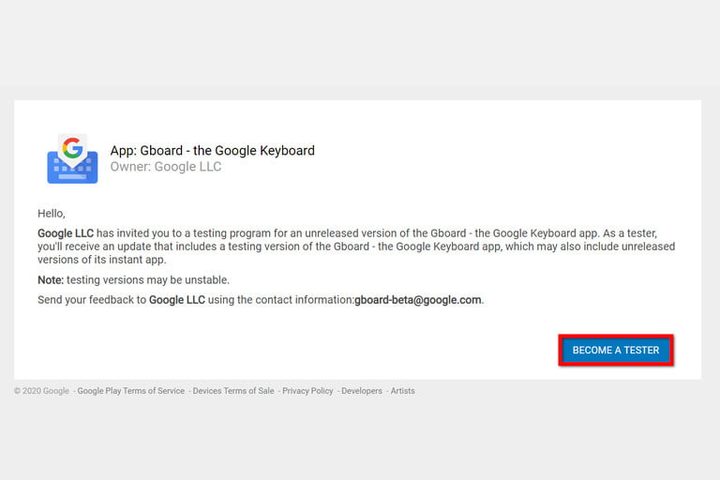Click the colored Google 'G' logo on the icon
Viewport: 720px width, 480px height.
[72, 147]
